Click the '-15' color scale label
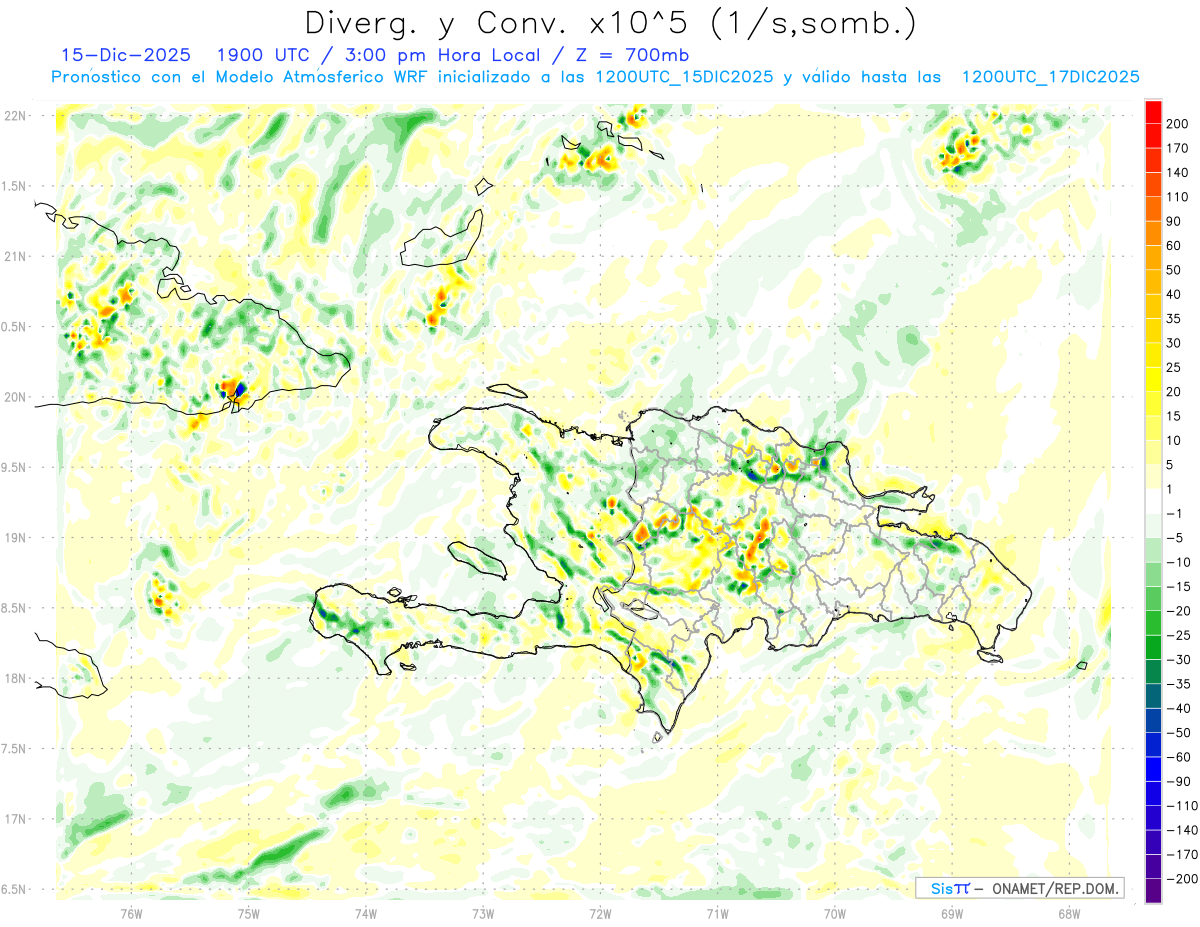The width and height of the screenshot is (1200, 927). (1179, 586)
